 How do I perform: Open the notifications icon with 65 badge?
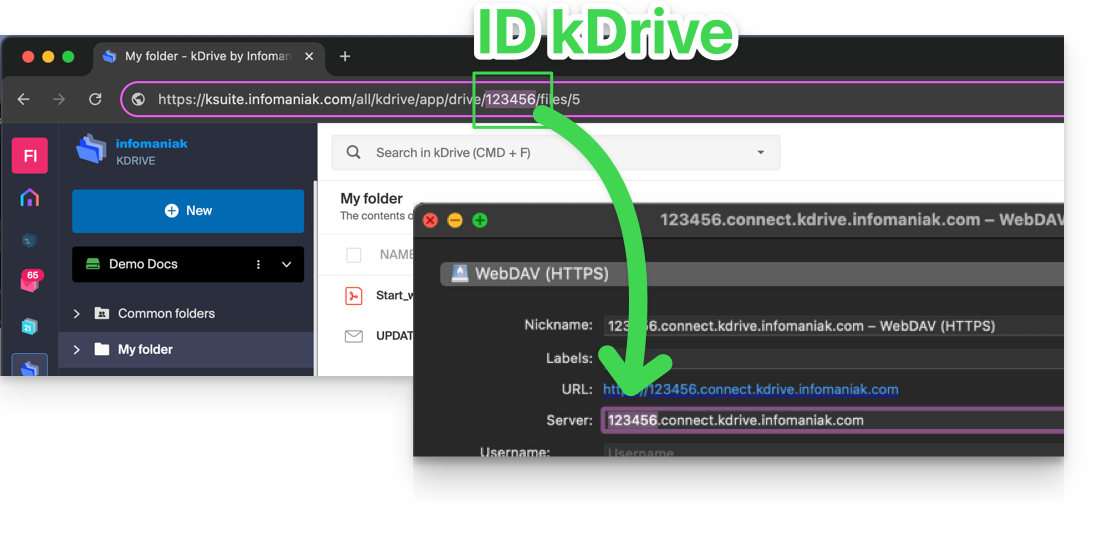click(x=30, y=281)
